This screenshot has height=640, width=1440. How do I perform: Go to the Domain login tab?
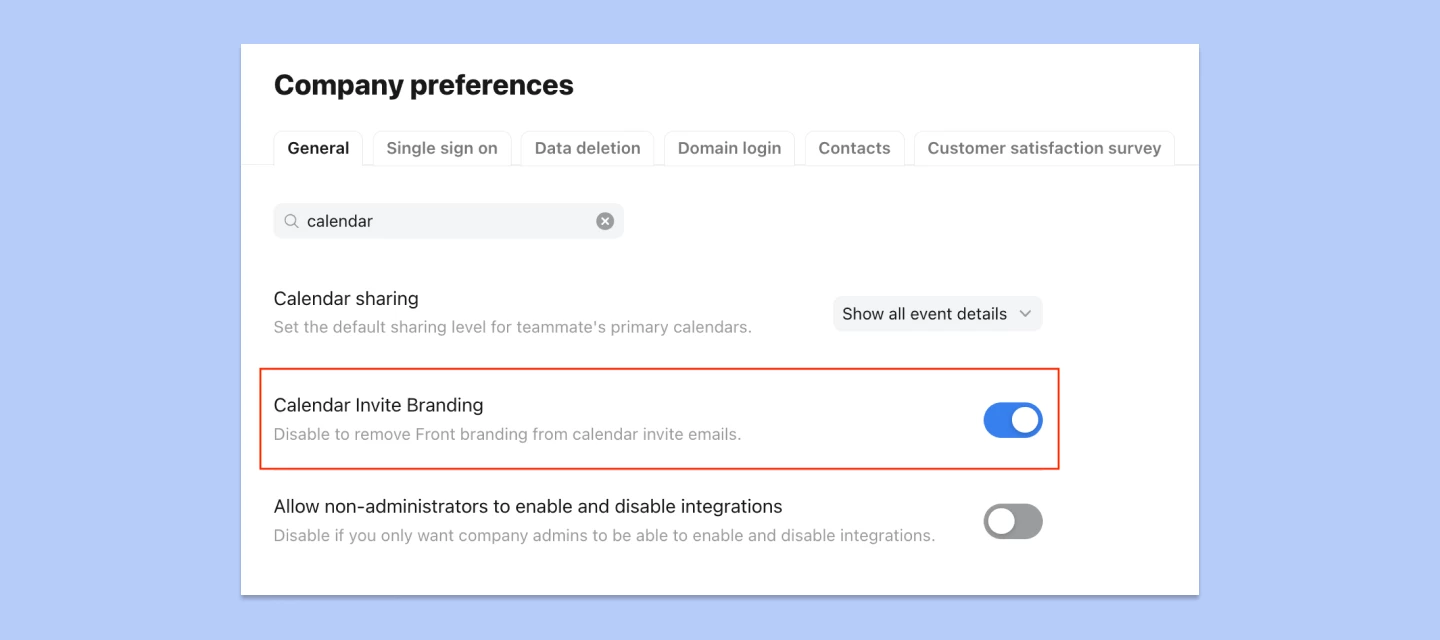pyautogui.click(x=729, y=148)
